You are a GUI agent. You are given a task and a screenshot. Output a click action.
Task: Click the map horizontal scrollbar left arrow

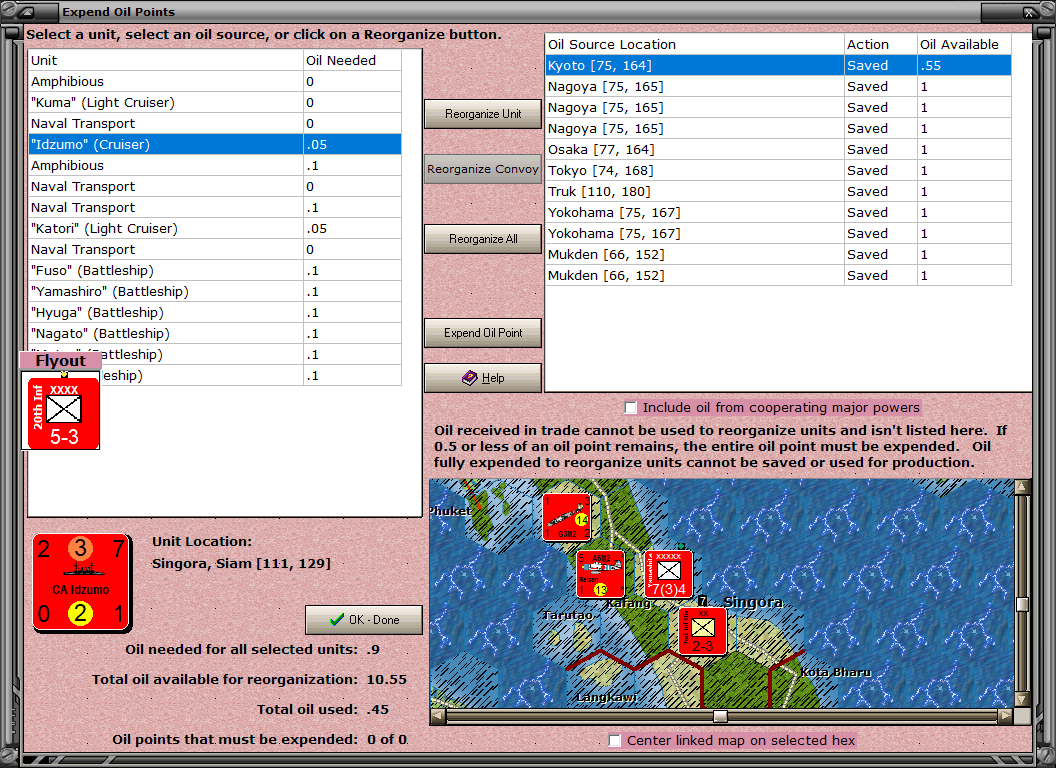point(438,716)
